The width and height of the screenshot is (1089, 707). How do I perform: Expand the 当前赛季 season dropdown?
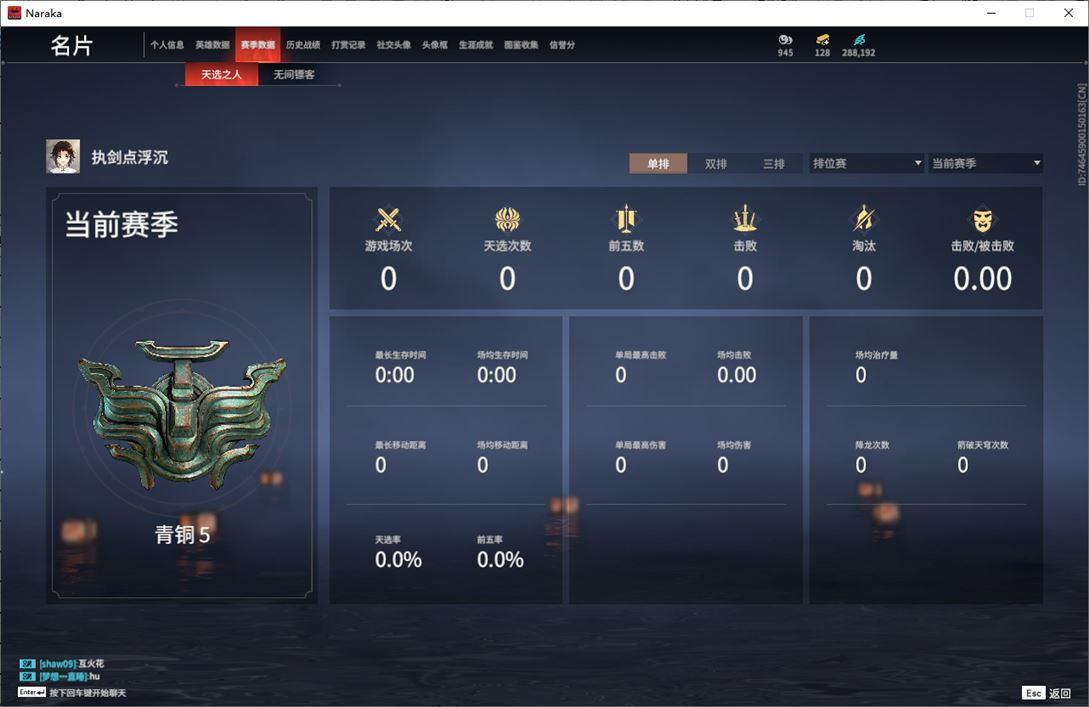(986, 163)
